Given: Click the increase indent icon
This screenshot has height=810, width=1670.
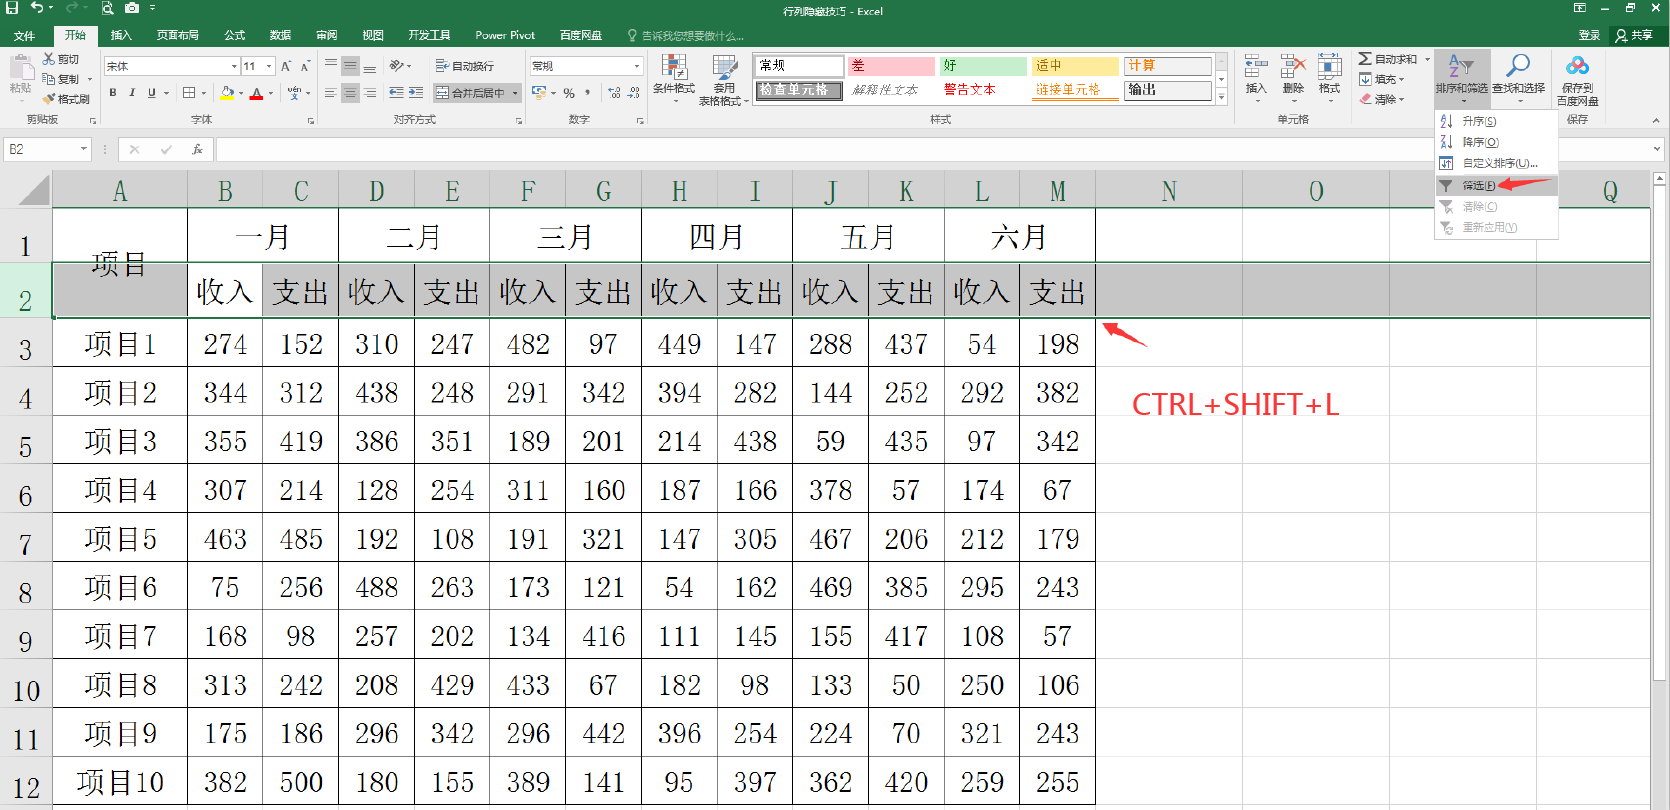Looking at the screenshot, I should pos(416,93).
